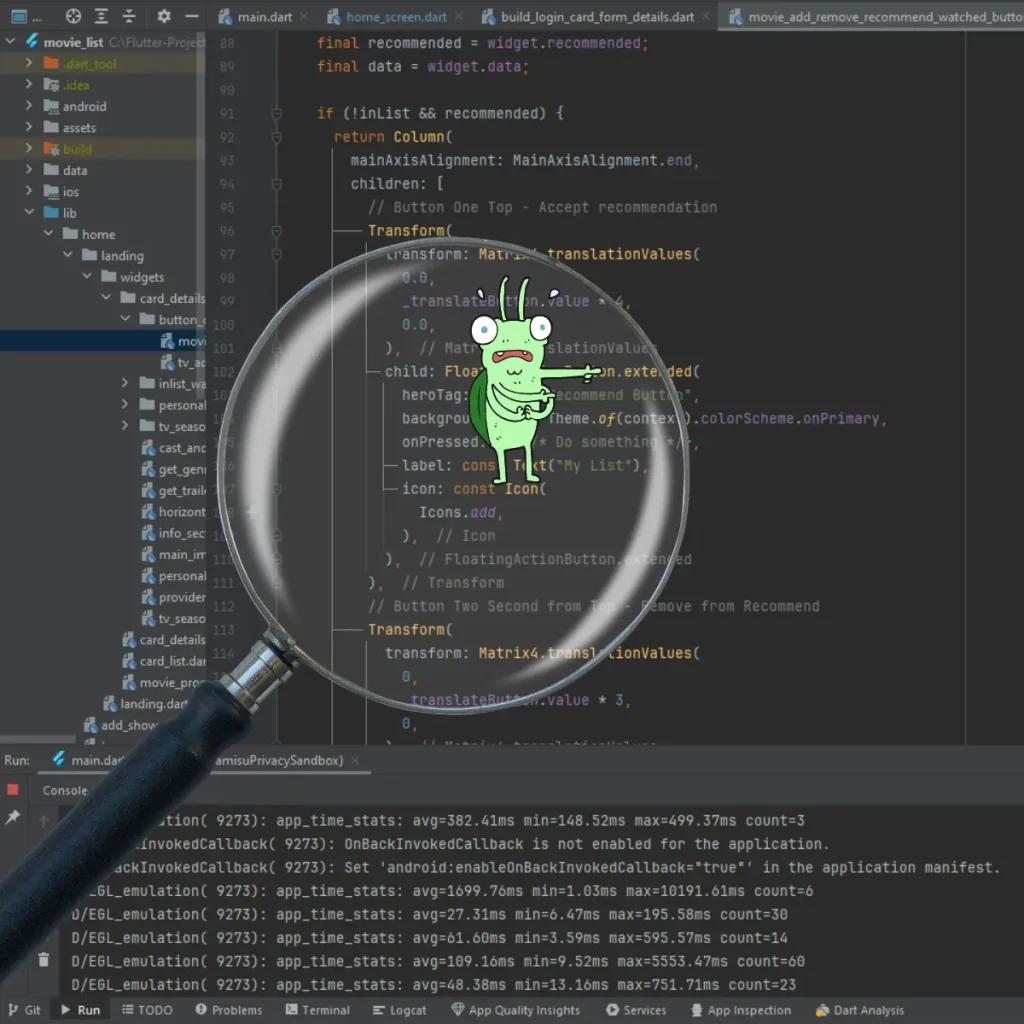
Task: Click the locate opened file crosshair icon
Action: point(73,16)
